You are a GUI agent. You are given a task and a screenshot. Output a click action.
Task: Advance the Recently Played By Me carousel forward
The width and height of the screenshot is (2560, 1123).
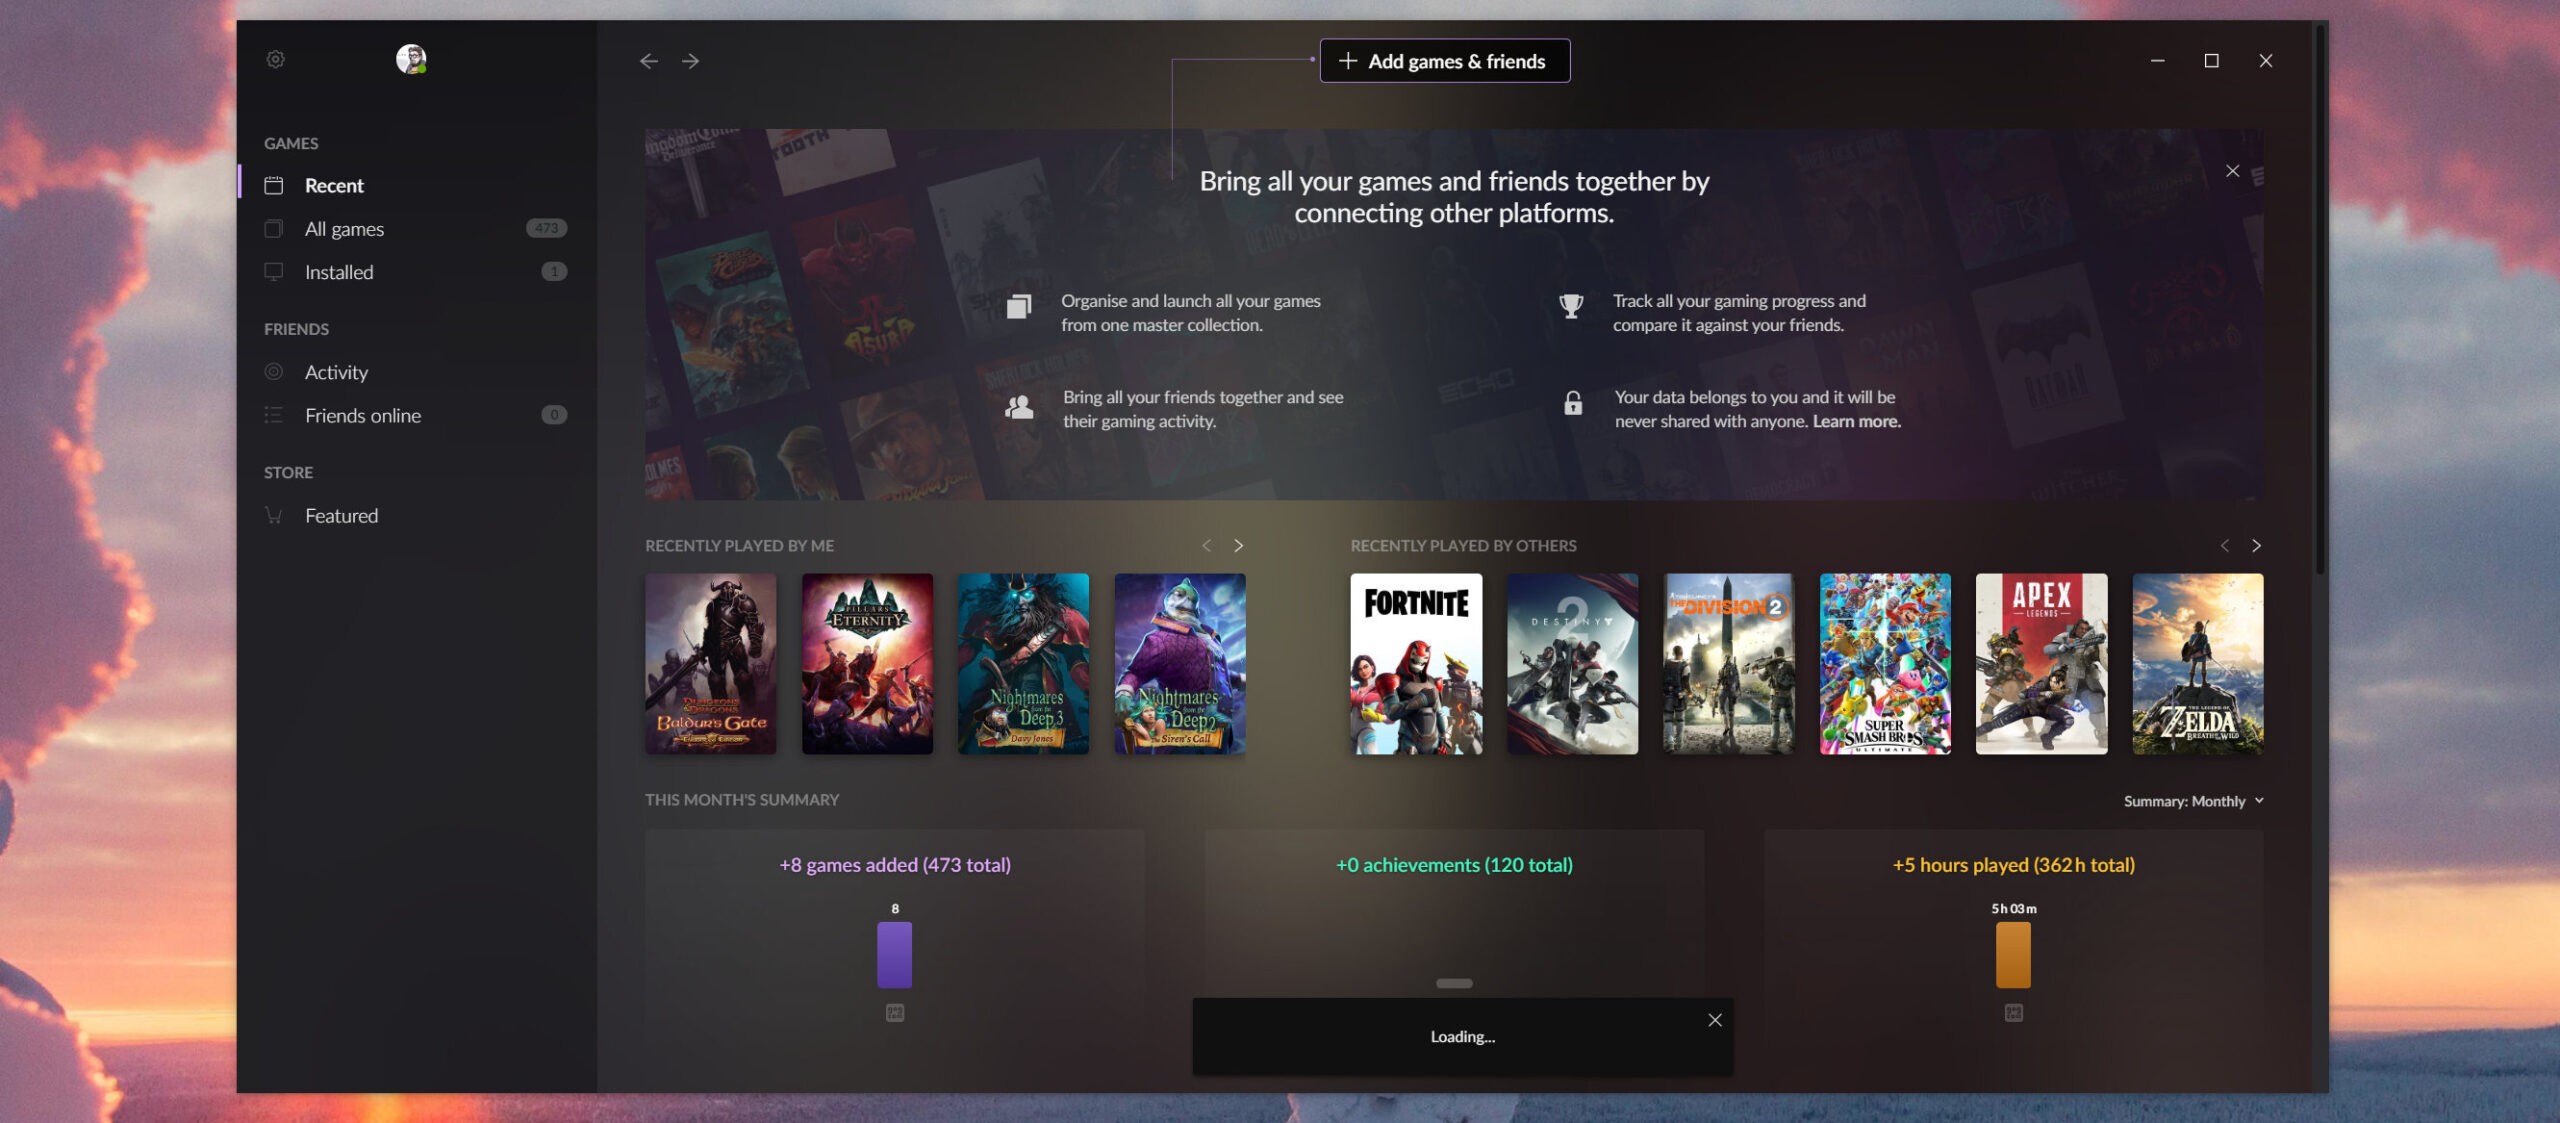(1239, 546)
